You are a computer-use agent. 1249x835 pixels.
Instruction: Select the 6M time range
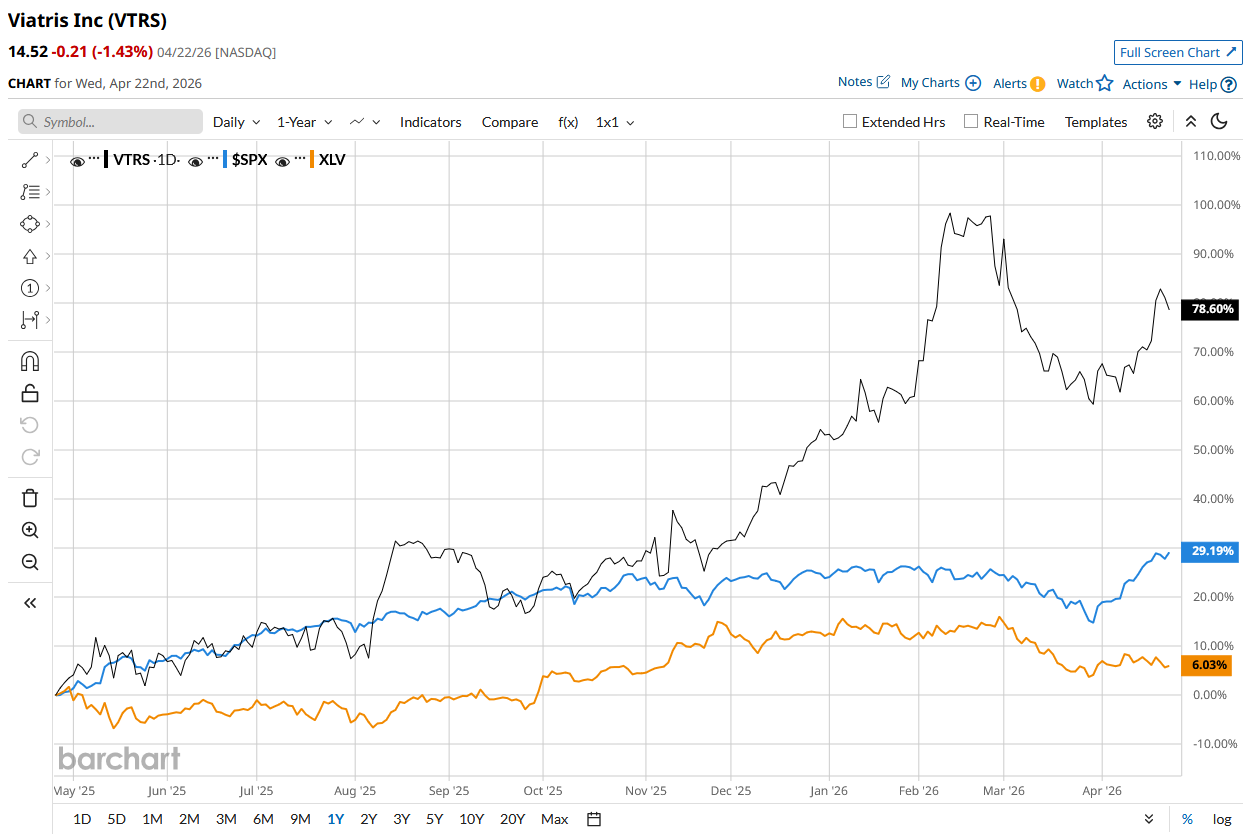tap(263, 819)
